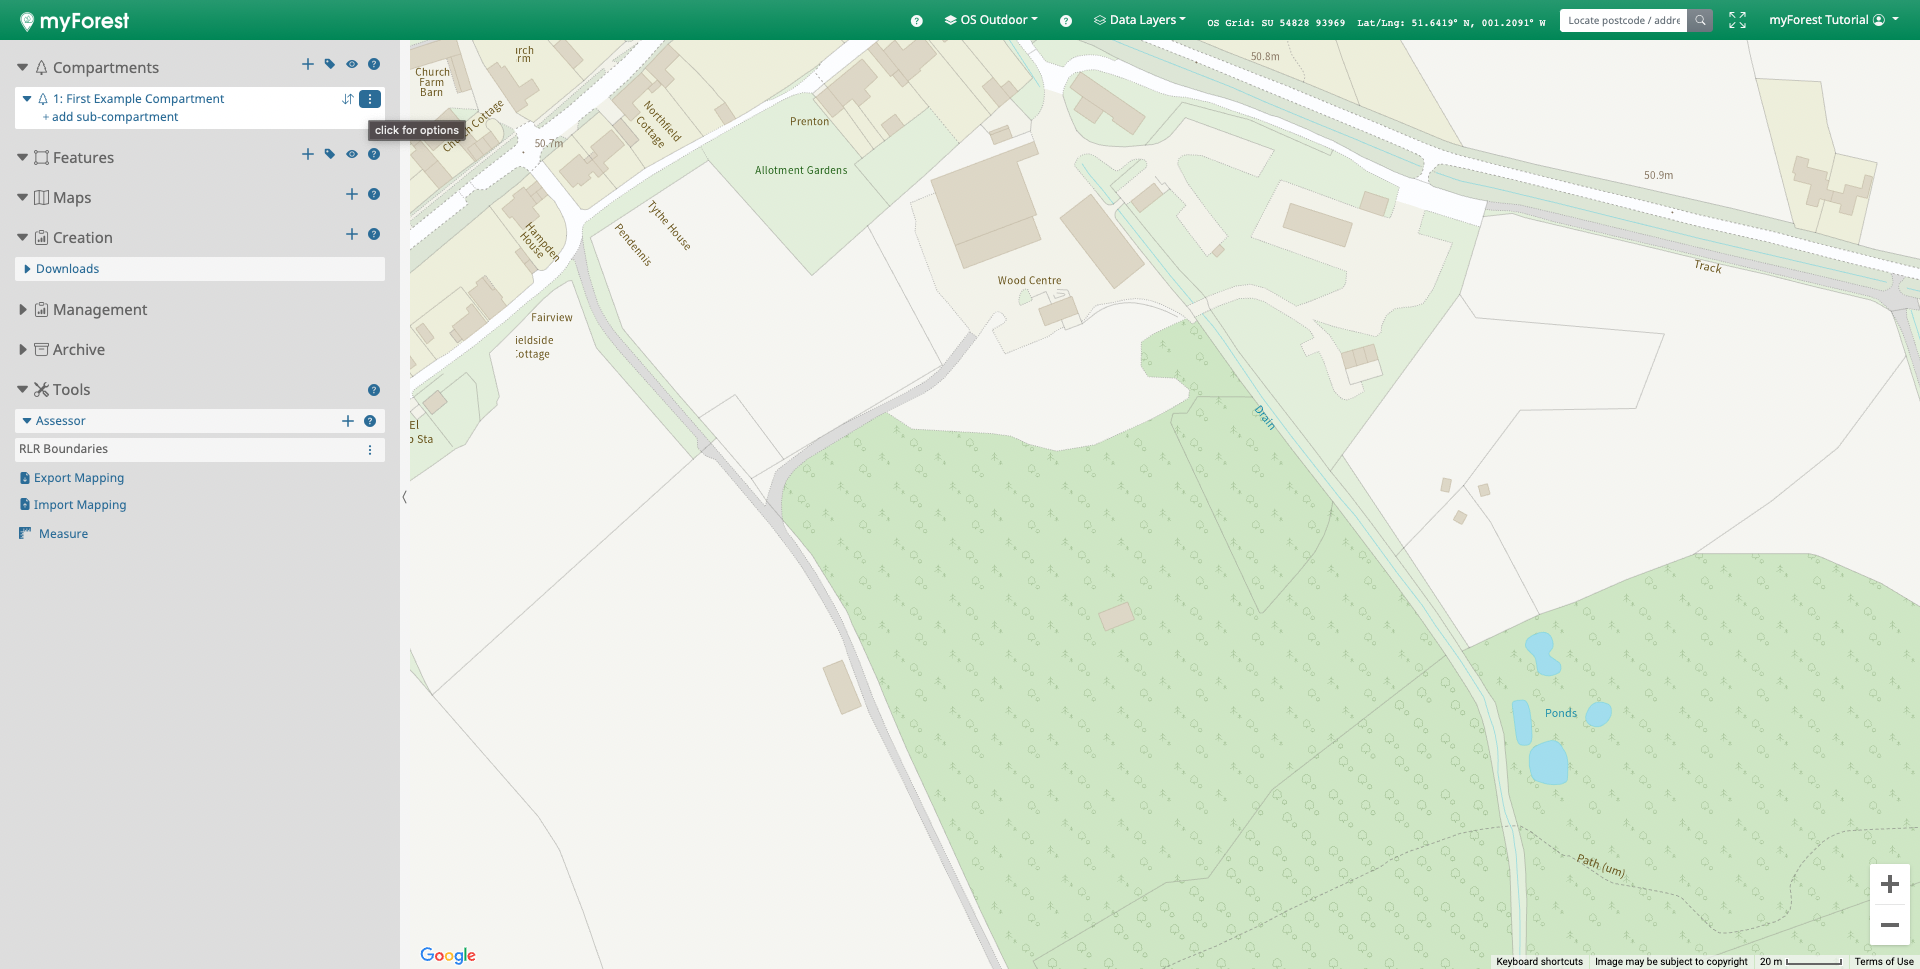
Task: Click the Locate postcode search field
Action: (1623, 20)
